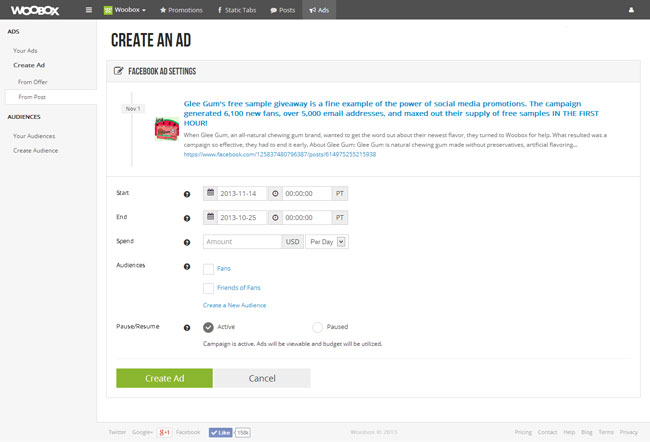This screenshot has height=442, width=650.
Task: Show help for Pause/Resume
Action: point(187,328)
